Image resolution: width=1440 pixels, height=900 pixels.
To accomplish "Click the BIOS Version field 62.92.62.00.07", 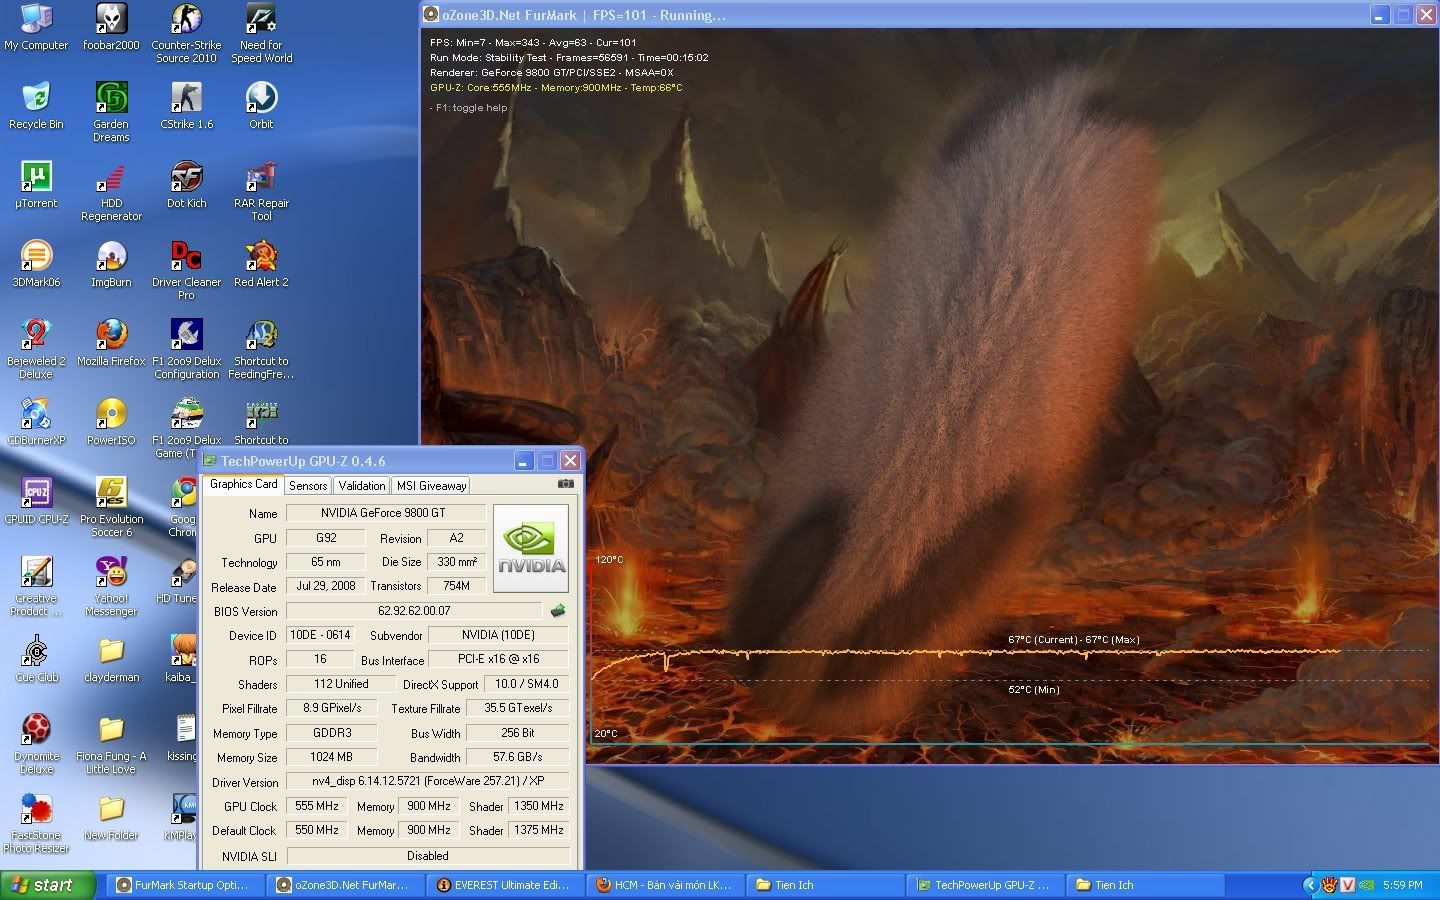I will (414, 611).
